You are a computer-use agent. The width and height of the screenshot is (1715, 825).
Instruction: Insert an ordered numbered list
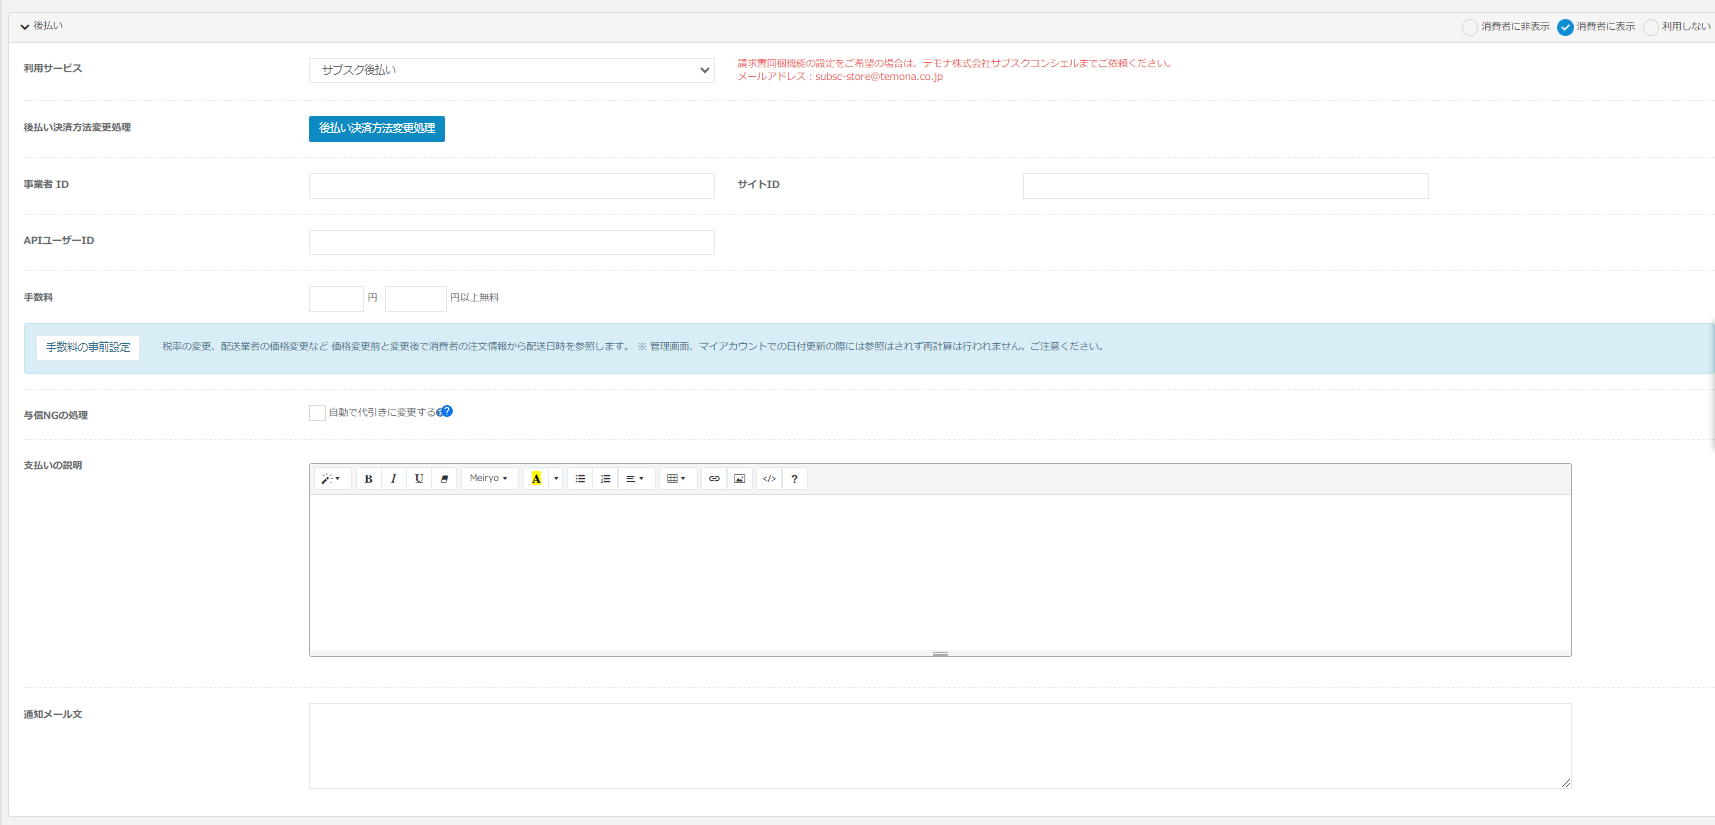pos(605,479)
